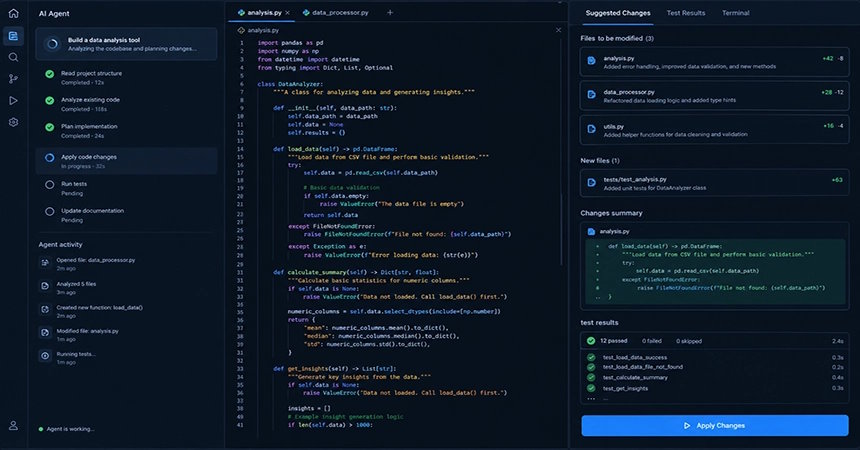
Task: Open the Search icon in sidebar
Action: (x=13, y=57)
